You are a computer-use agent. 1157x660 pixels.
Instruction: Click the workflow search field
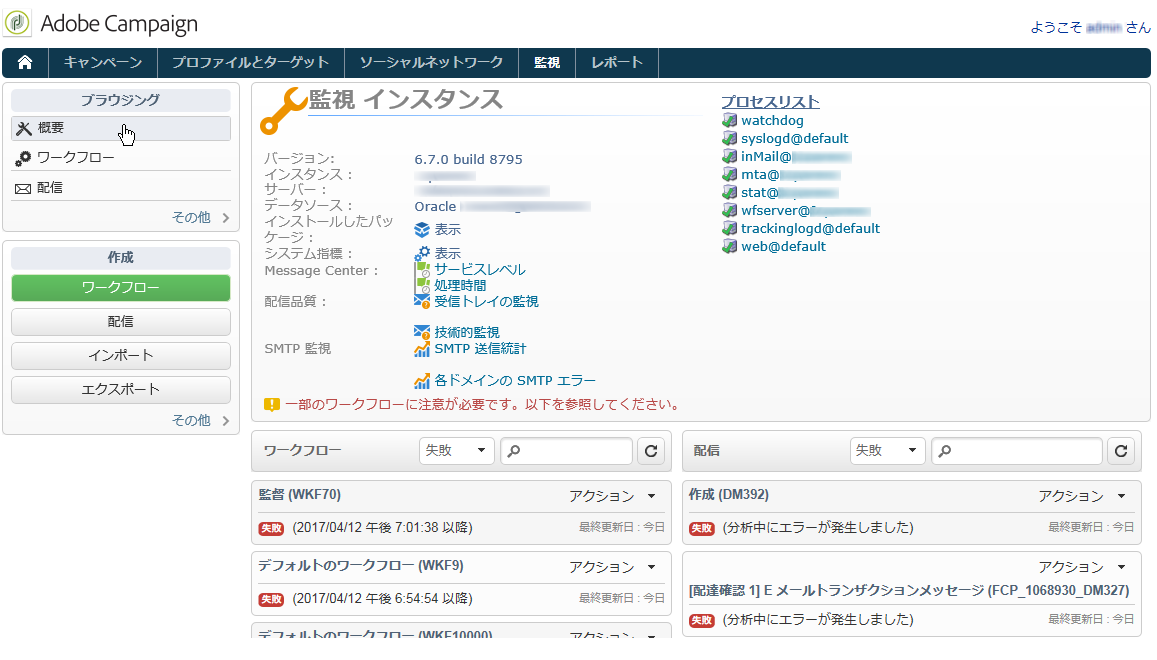pyautogui.click(x=567, y=451)
